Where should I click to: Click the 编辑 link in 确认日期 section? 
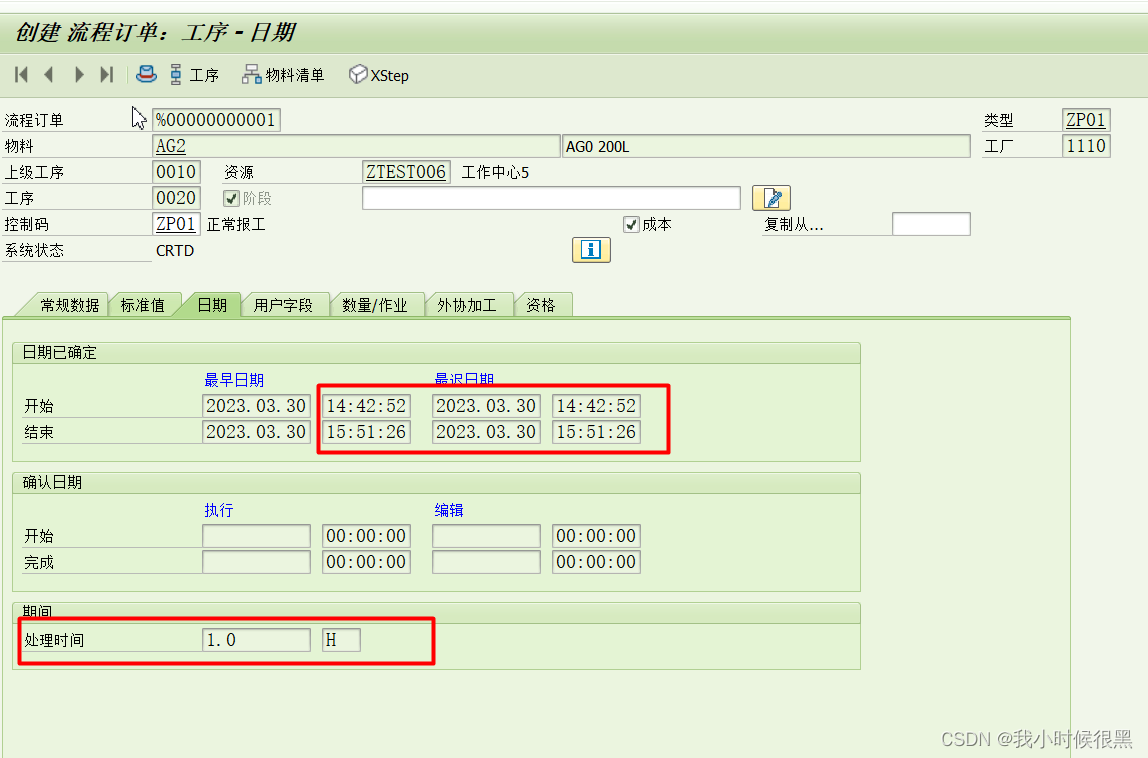pos(448,509)
